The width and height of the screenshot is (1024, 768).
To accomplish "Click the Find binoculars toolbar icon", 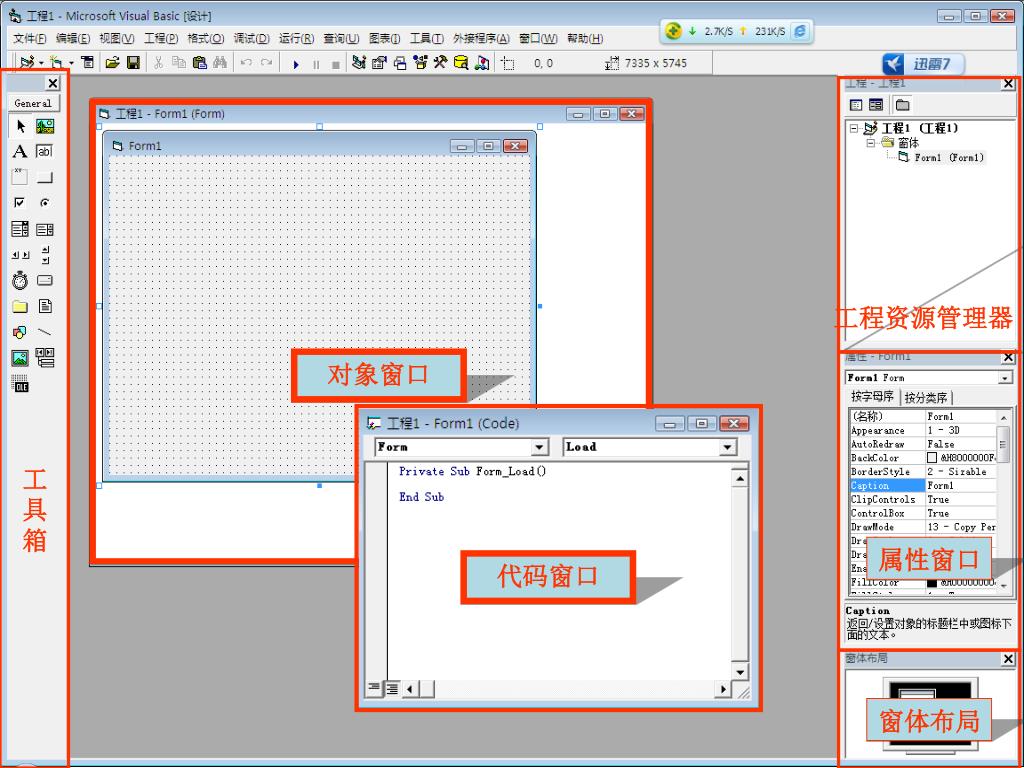I will point(220,63).
